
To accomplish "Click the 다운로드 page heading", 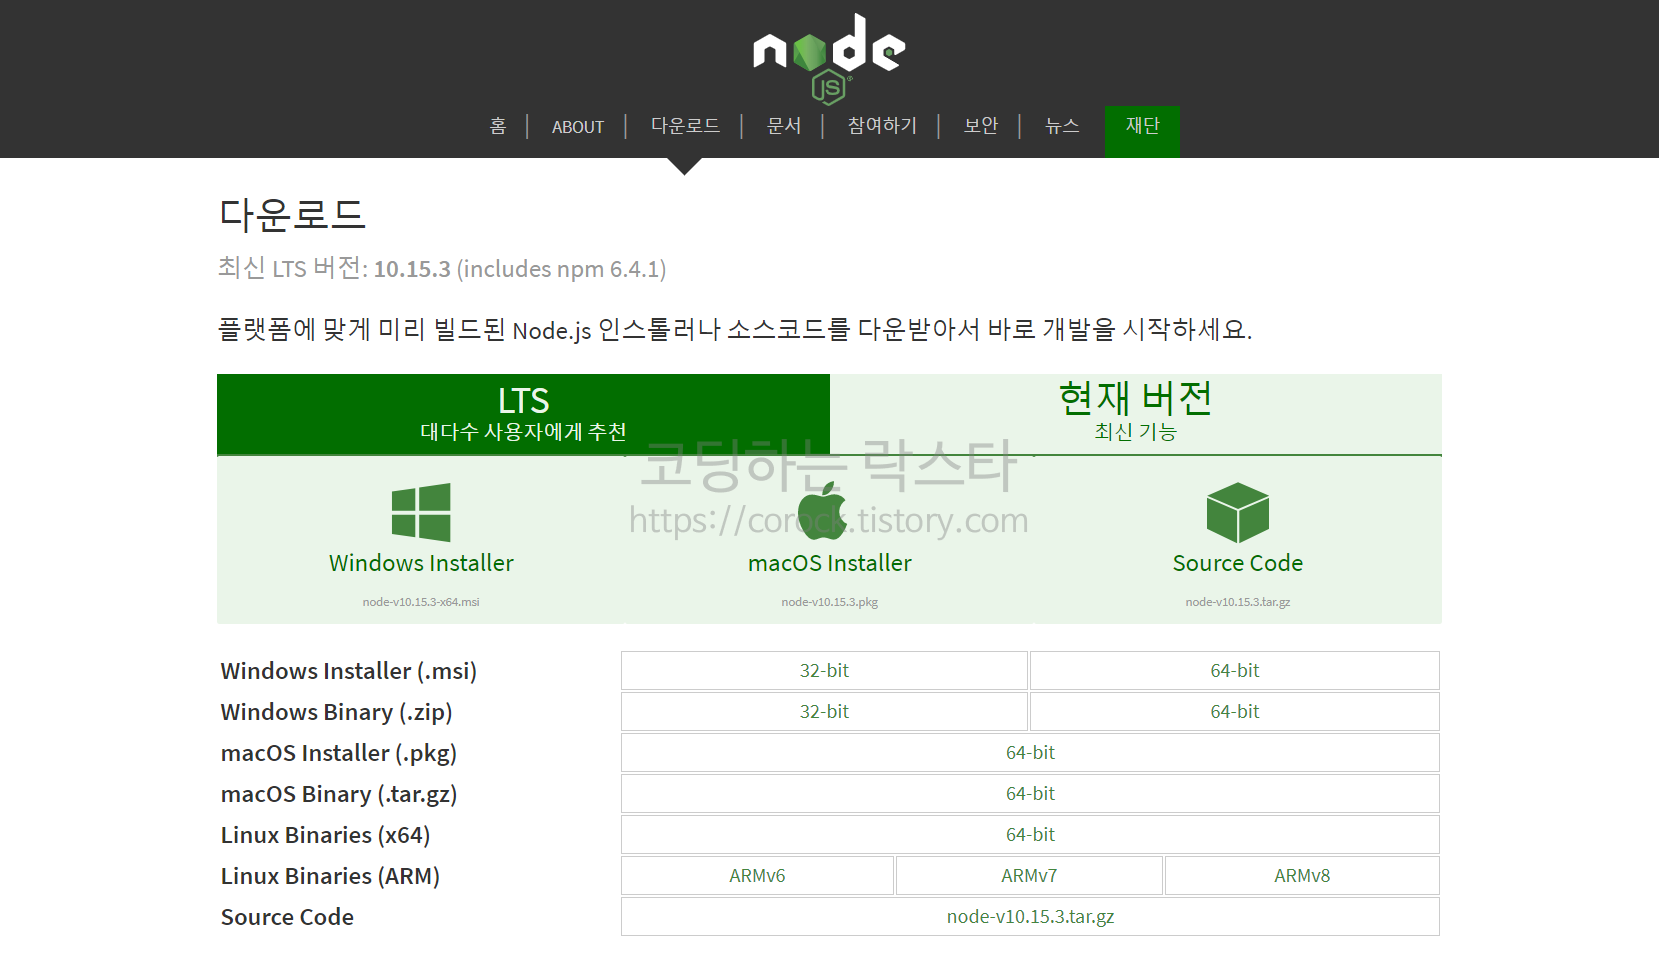I will [292, 214].
